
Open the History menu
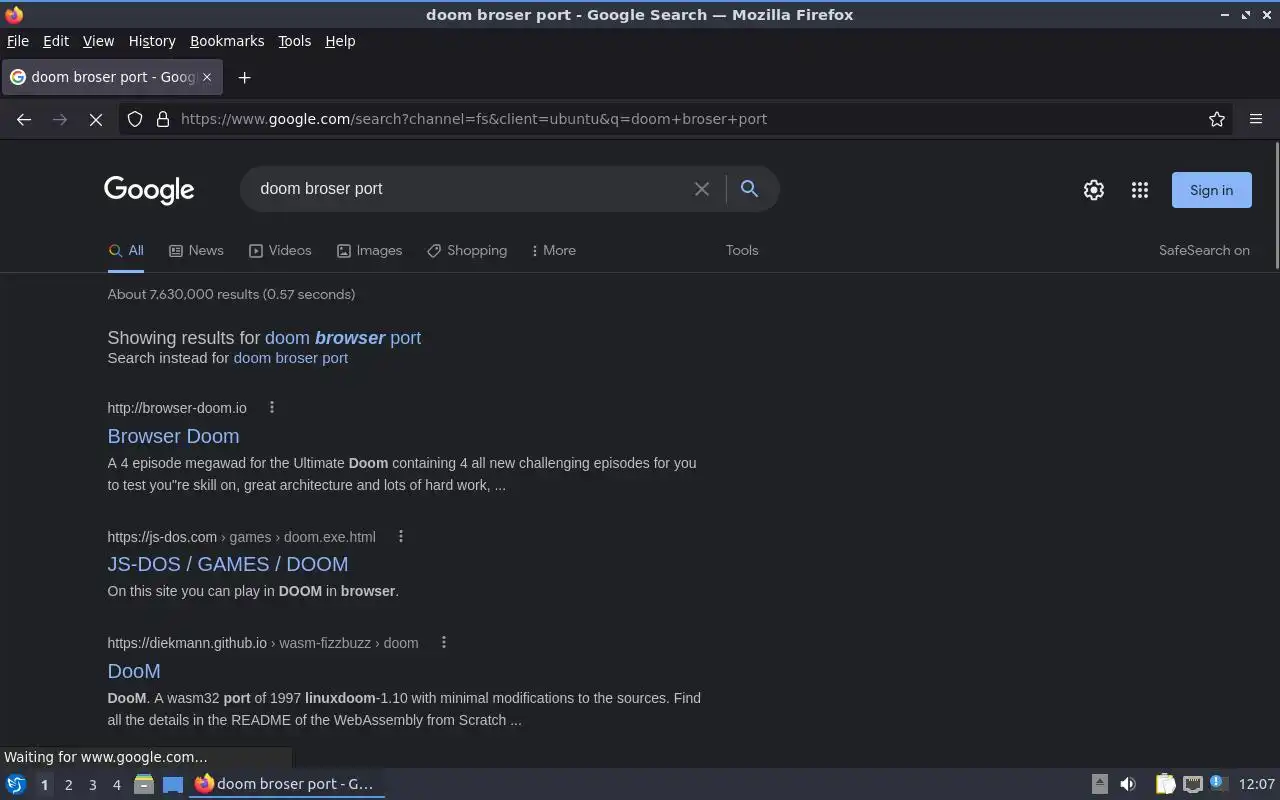click(x=152, y=41)
